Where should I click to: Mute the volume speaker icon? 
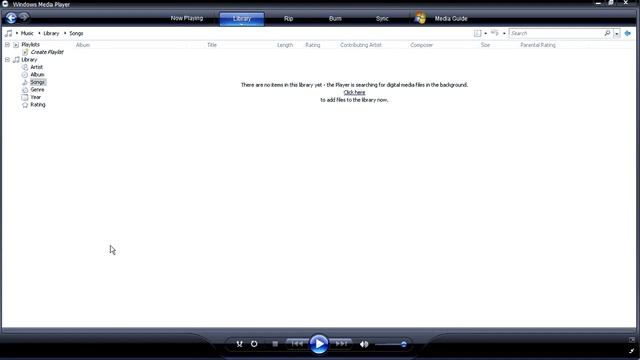click(x=364, y=344)
